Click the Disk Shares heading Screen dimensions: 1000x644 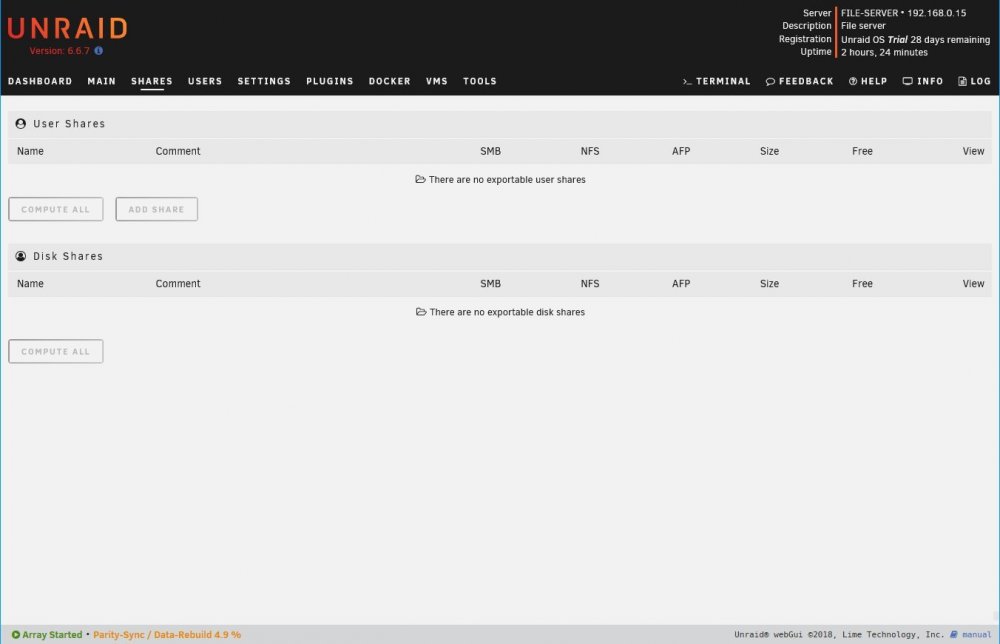[x=68, y=256]
